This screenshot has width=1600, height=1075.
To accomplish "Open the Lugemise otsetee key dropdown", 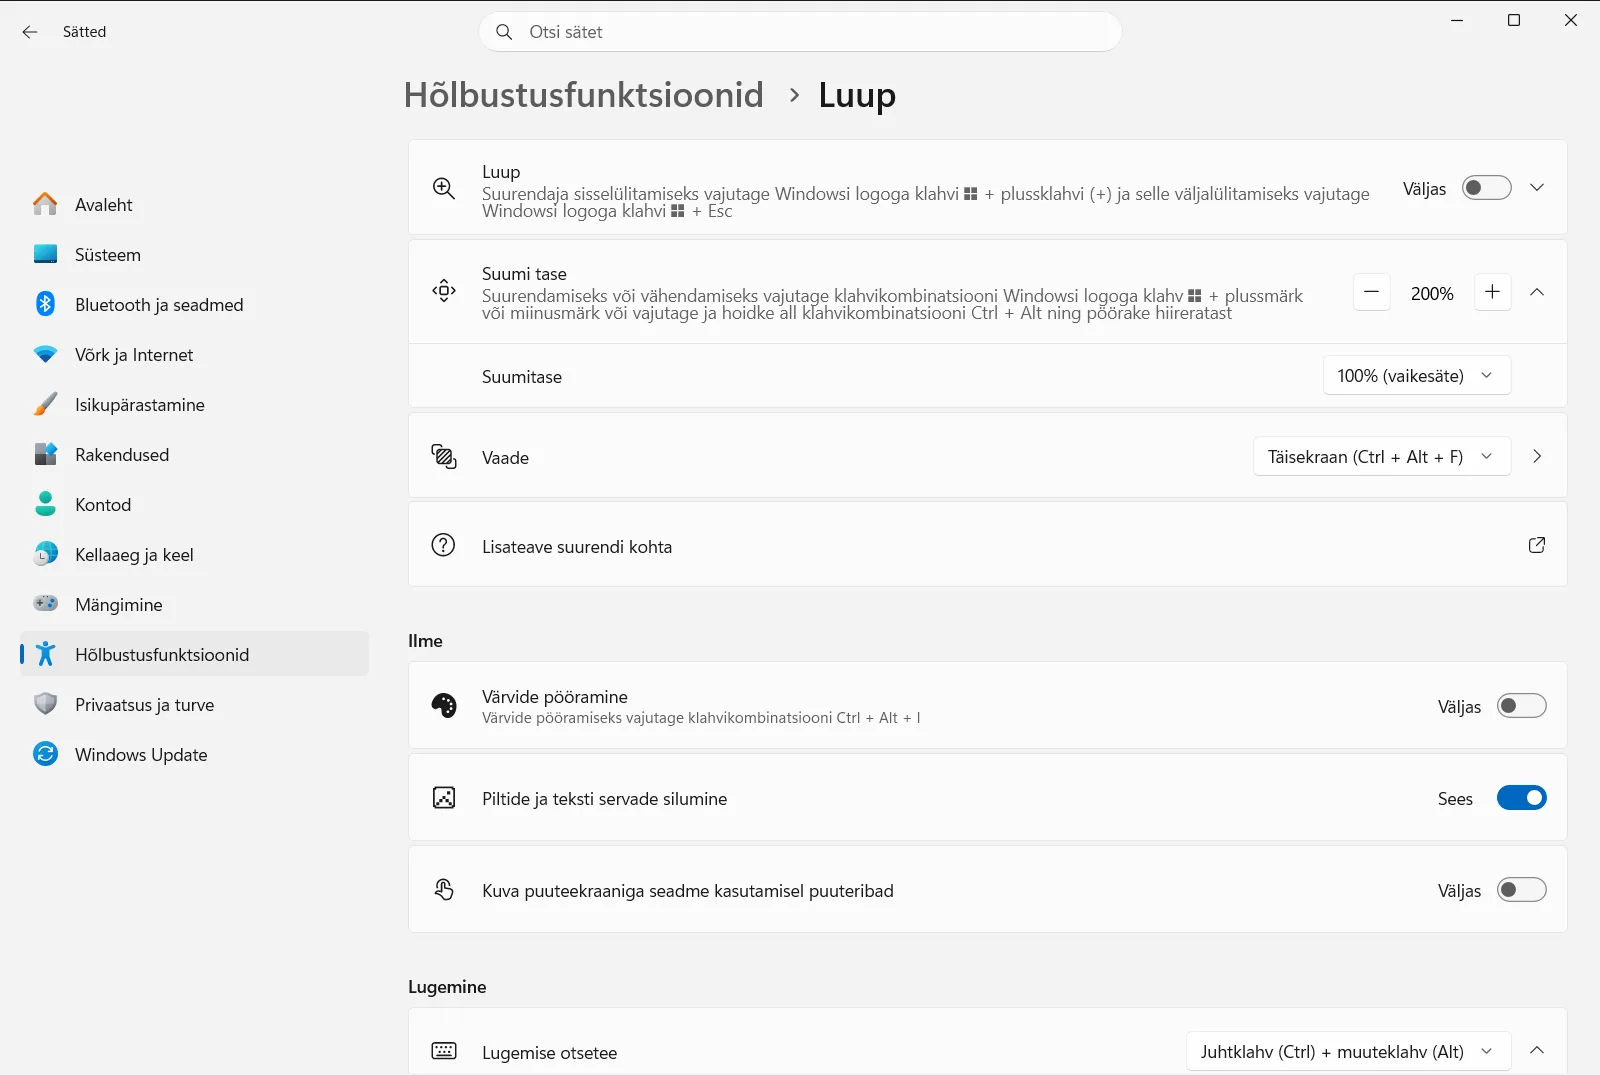I will (x=1349, y=1051).
